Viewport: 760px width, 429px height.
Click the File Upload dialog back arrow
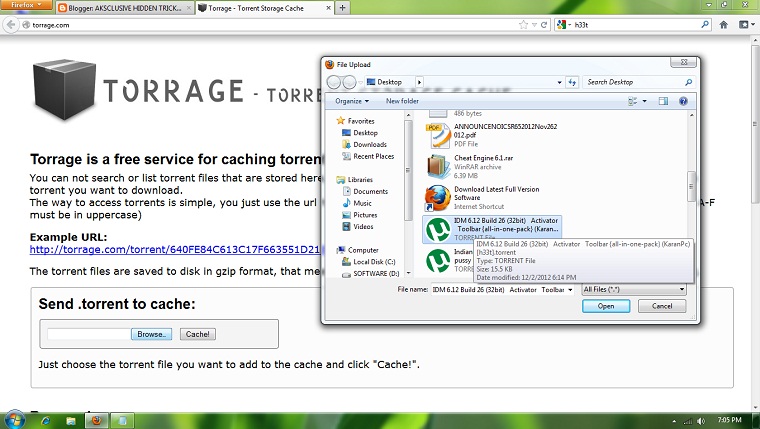point(333,82)
